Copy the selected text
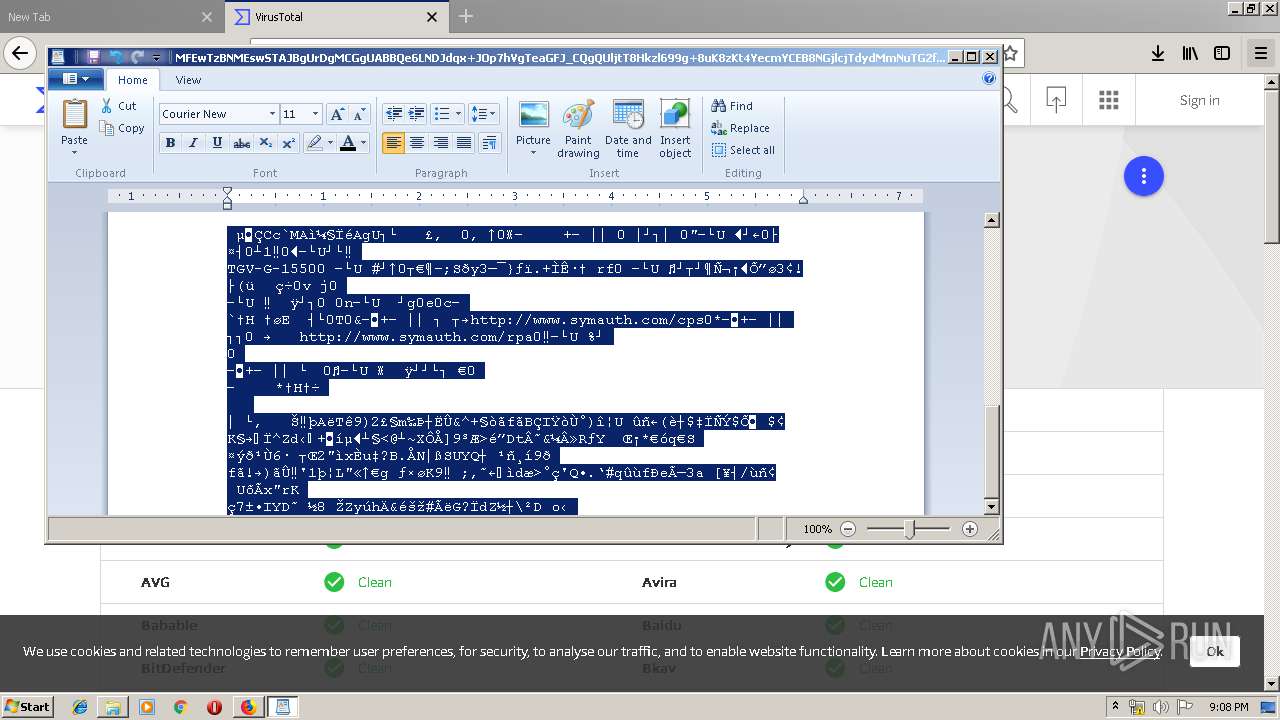This screenshot has height=720, width=1280. tap(122, 128)
